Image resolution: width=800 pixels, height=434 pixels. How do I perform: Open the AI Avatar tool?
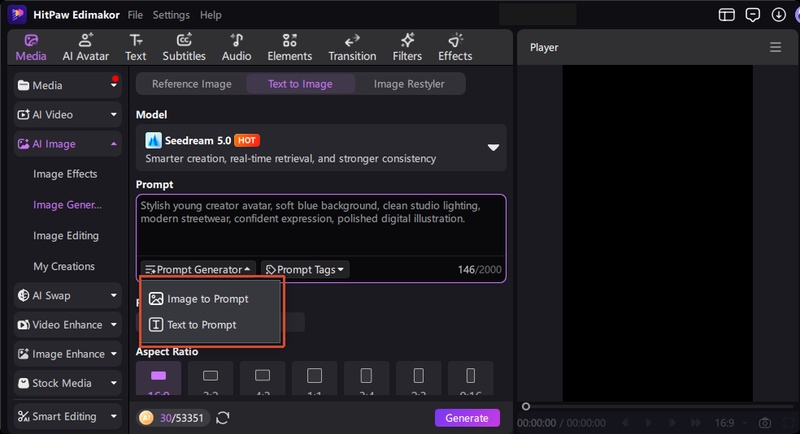tap(86, 47)
